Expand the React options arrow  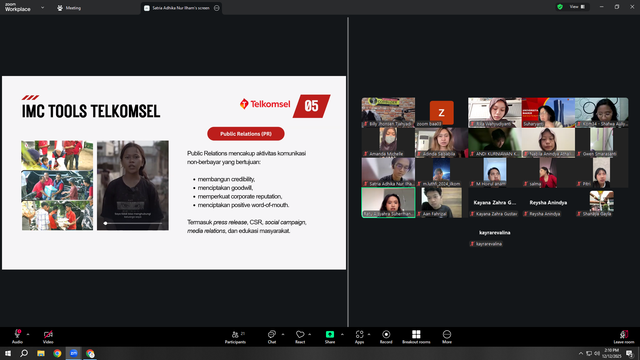coord(310,334)
